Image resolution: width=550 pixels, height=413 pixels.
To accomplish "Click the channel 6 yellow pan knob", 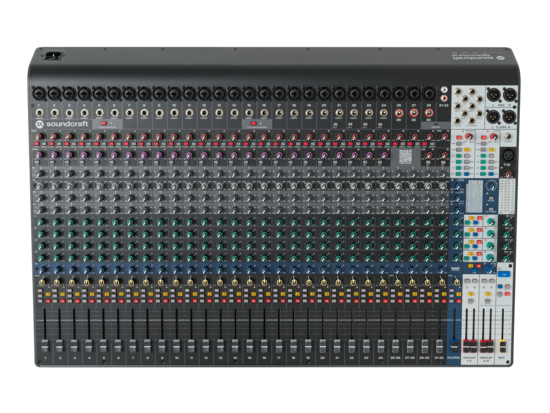I will click(x=116, y=282).
